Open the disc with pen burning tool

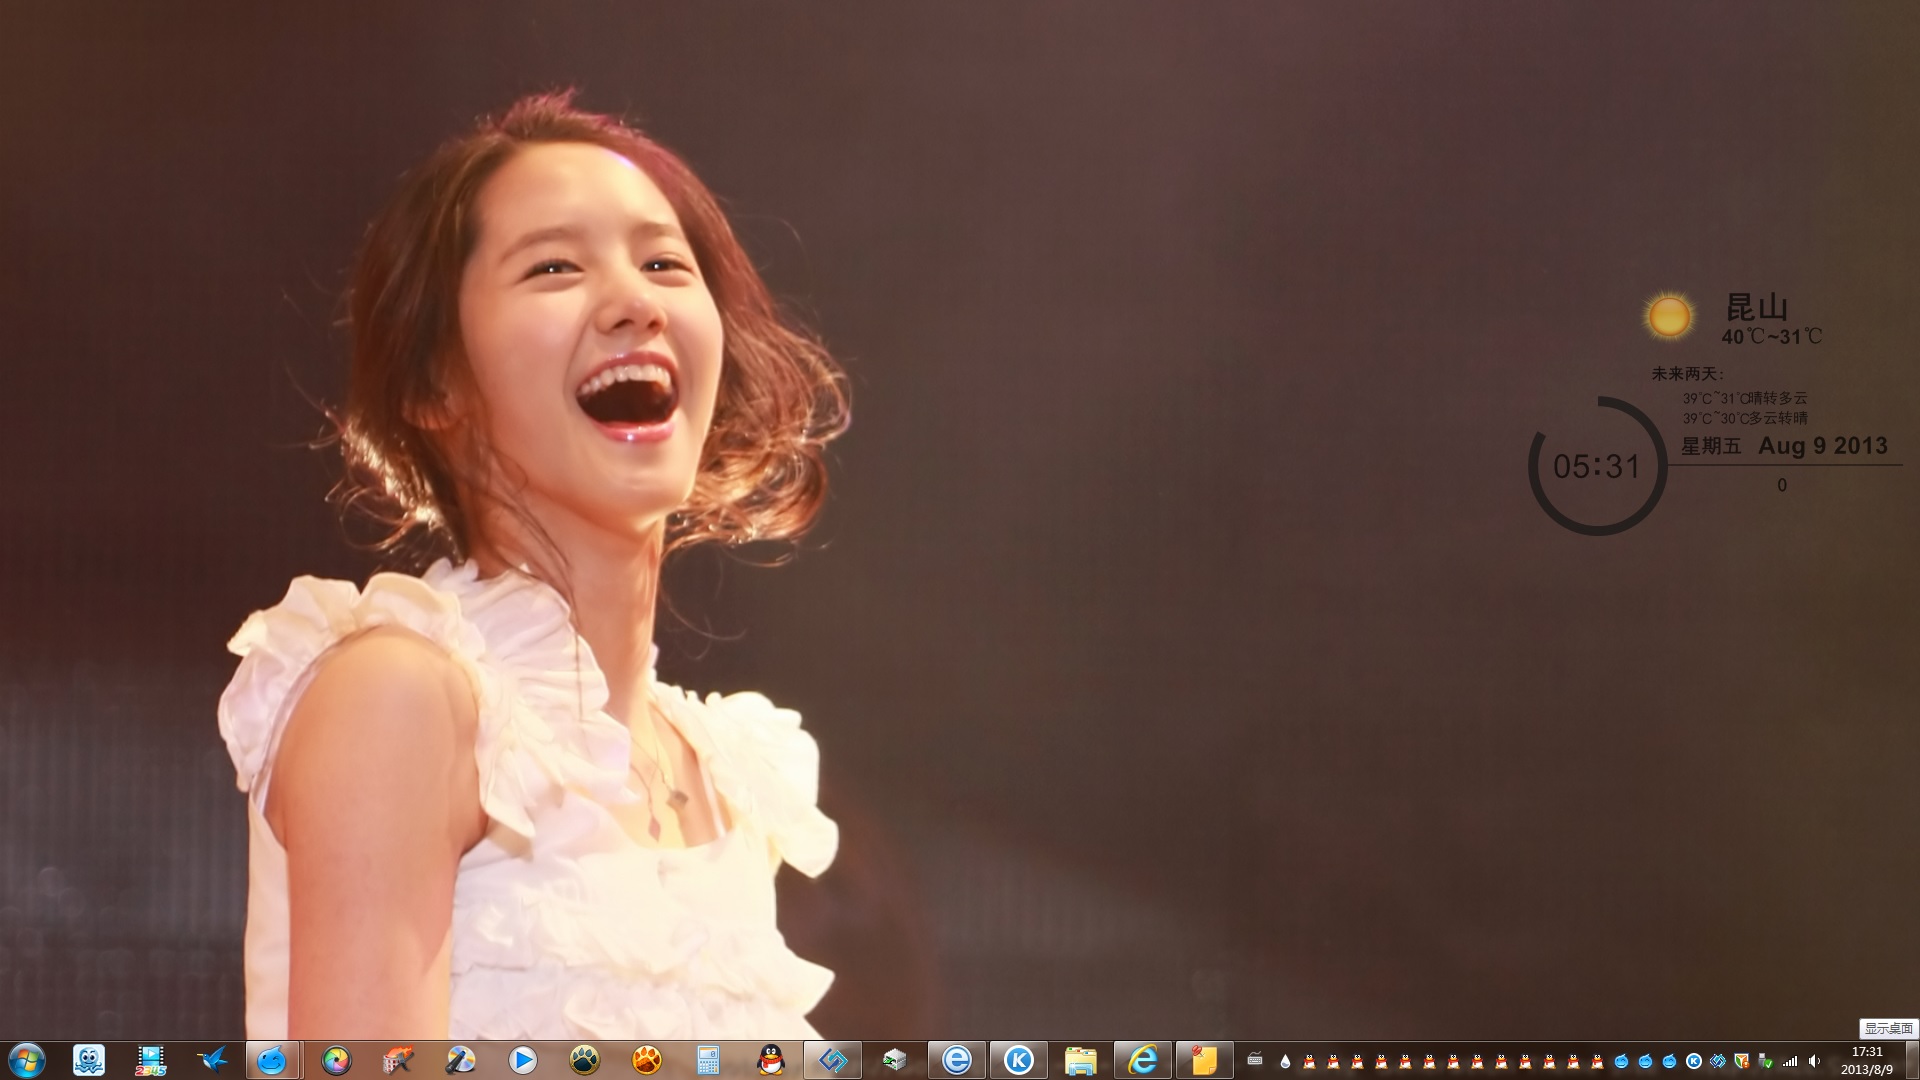tap(460, 1060)
